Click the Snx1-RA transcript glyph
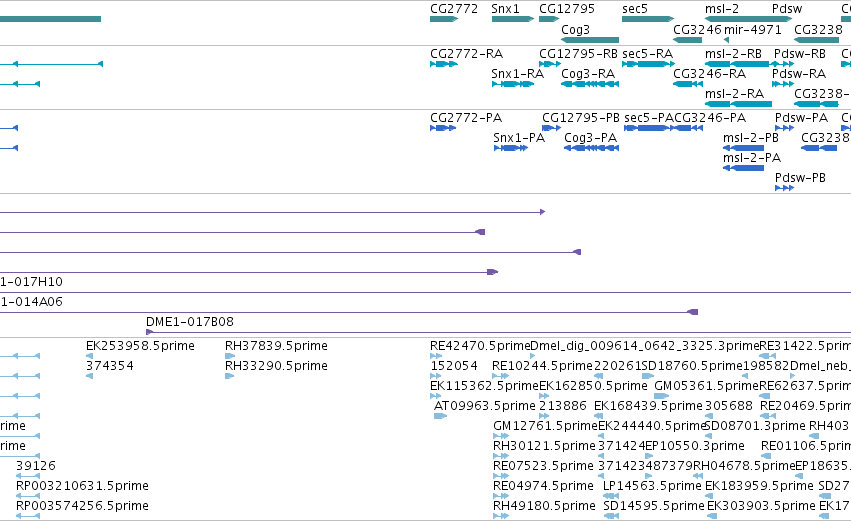 click(513, 84)
